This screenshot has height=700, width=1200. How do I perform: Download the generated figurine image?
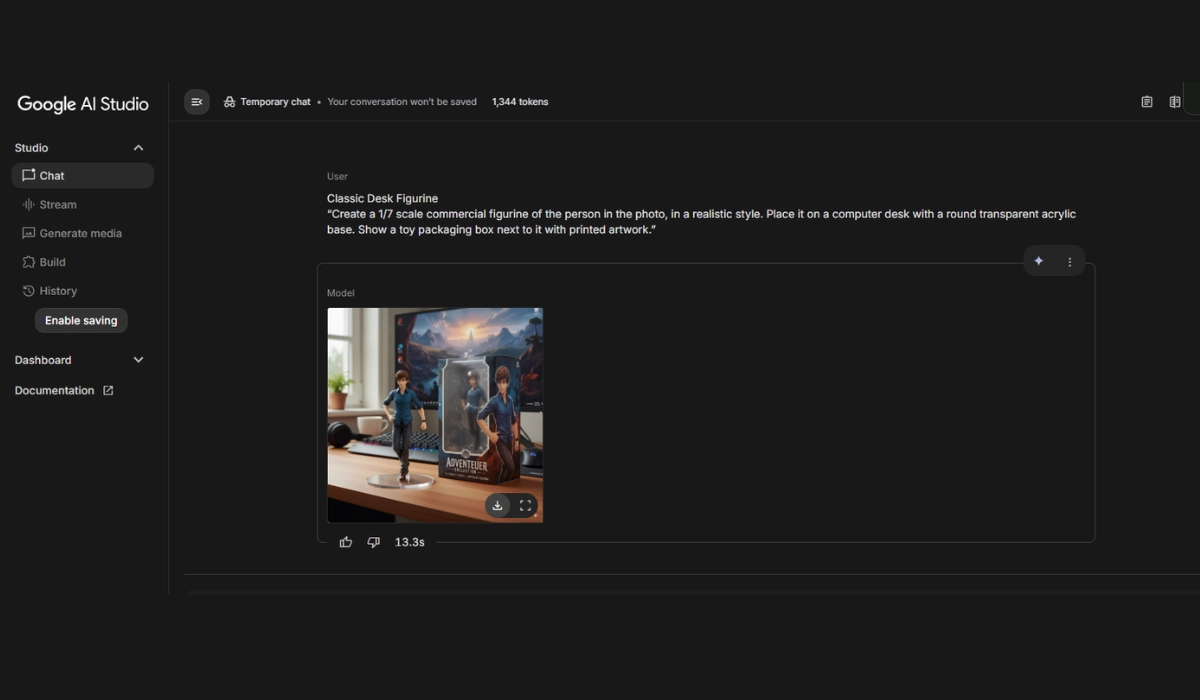point(497,506)
